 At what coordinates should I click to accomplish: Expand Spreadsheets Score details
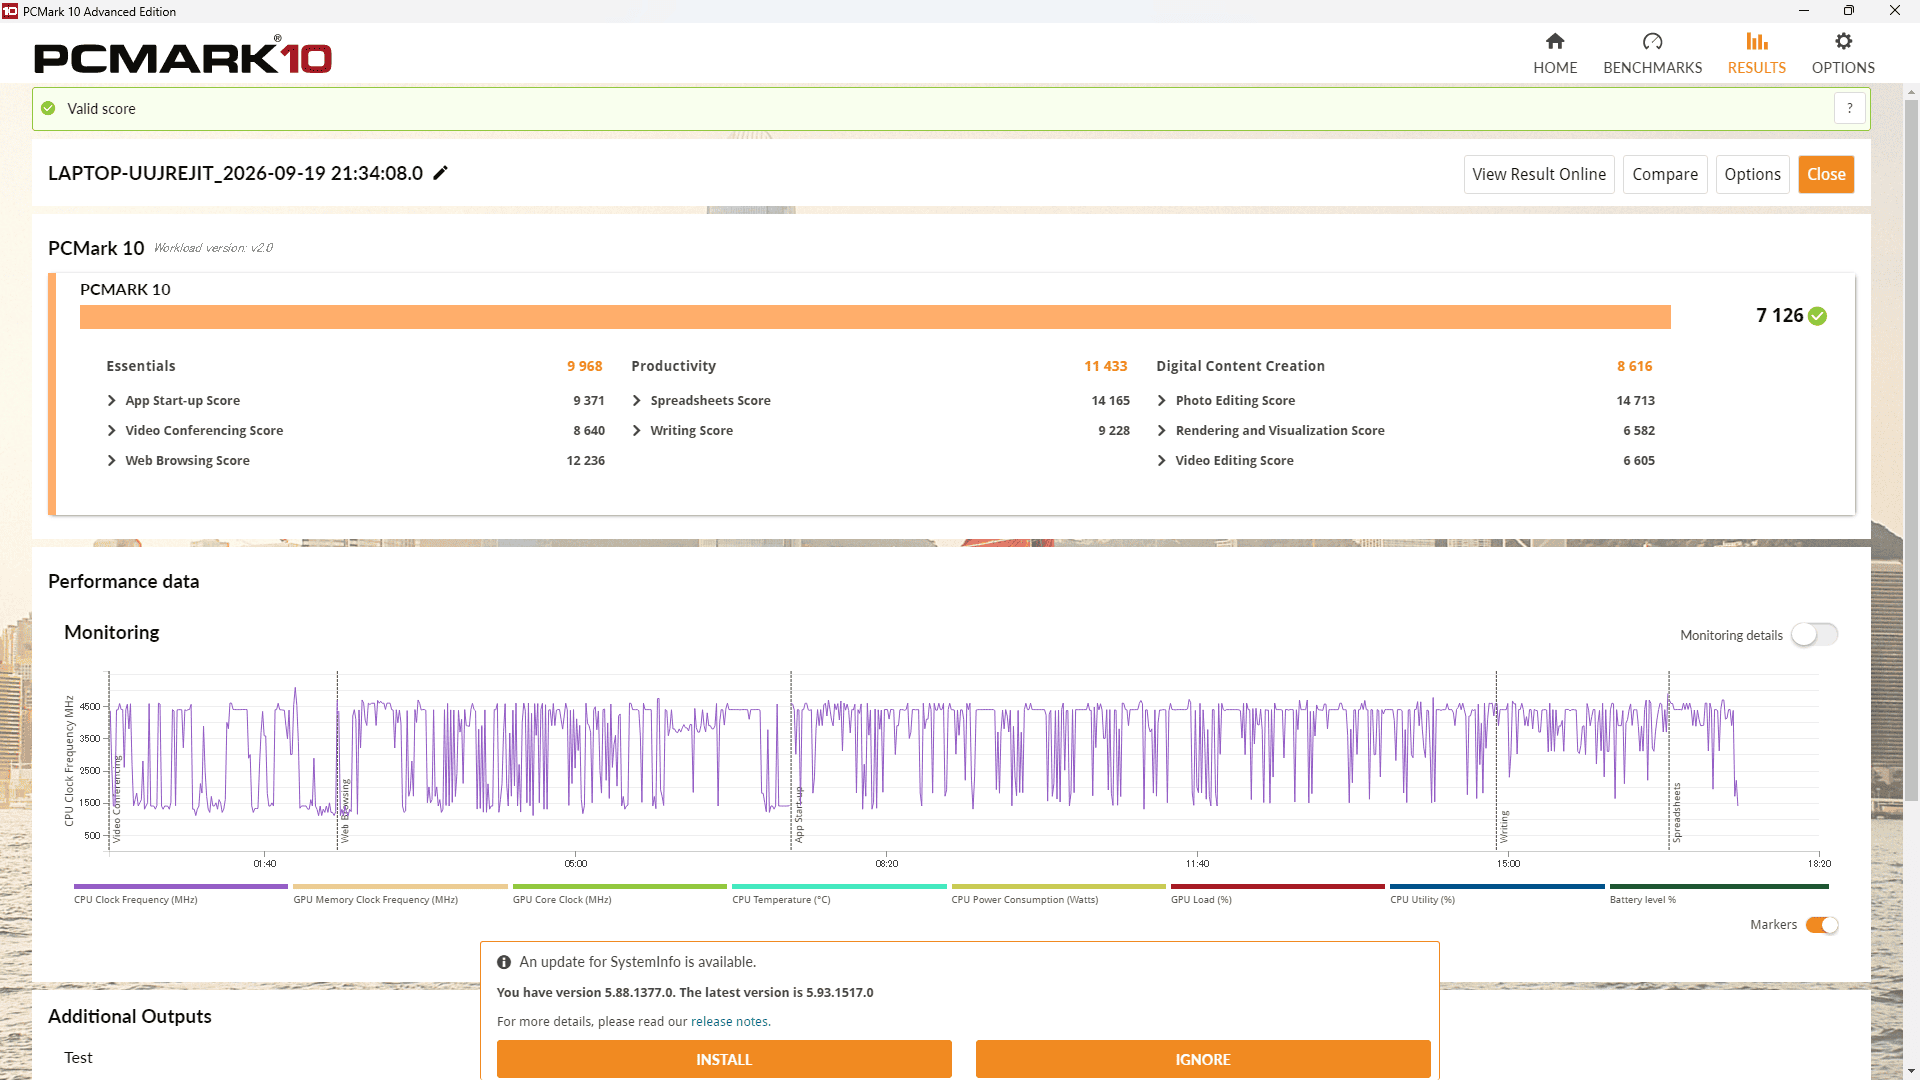click(x=636, y=401)
